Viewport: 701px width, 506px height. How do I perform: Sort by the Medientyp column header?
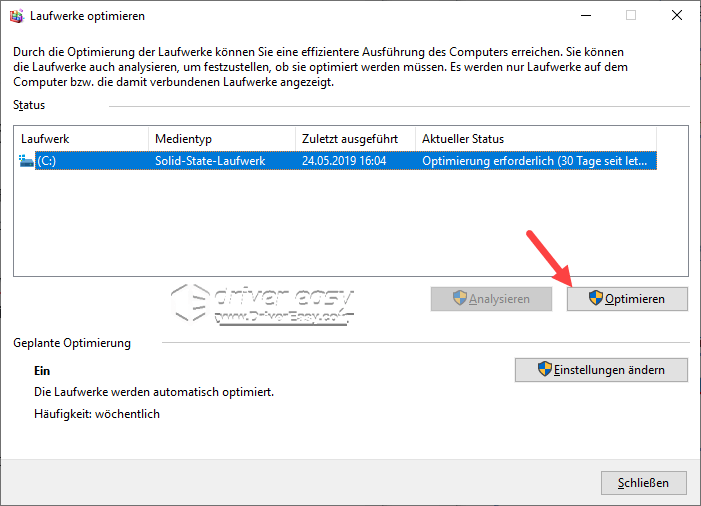[222, 139]
